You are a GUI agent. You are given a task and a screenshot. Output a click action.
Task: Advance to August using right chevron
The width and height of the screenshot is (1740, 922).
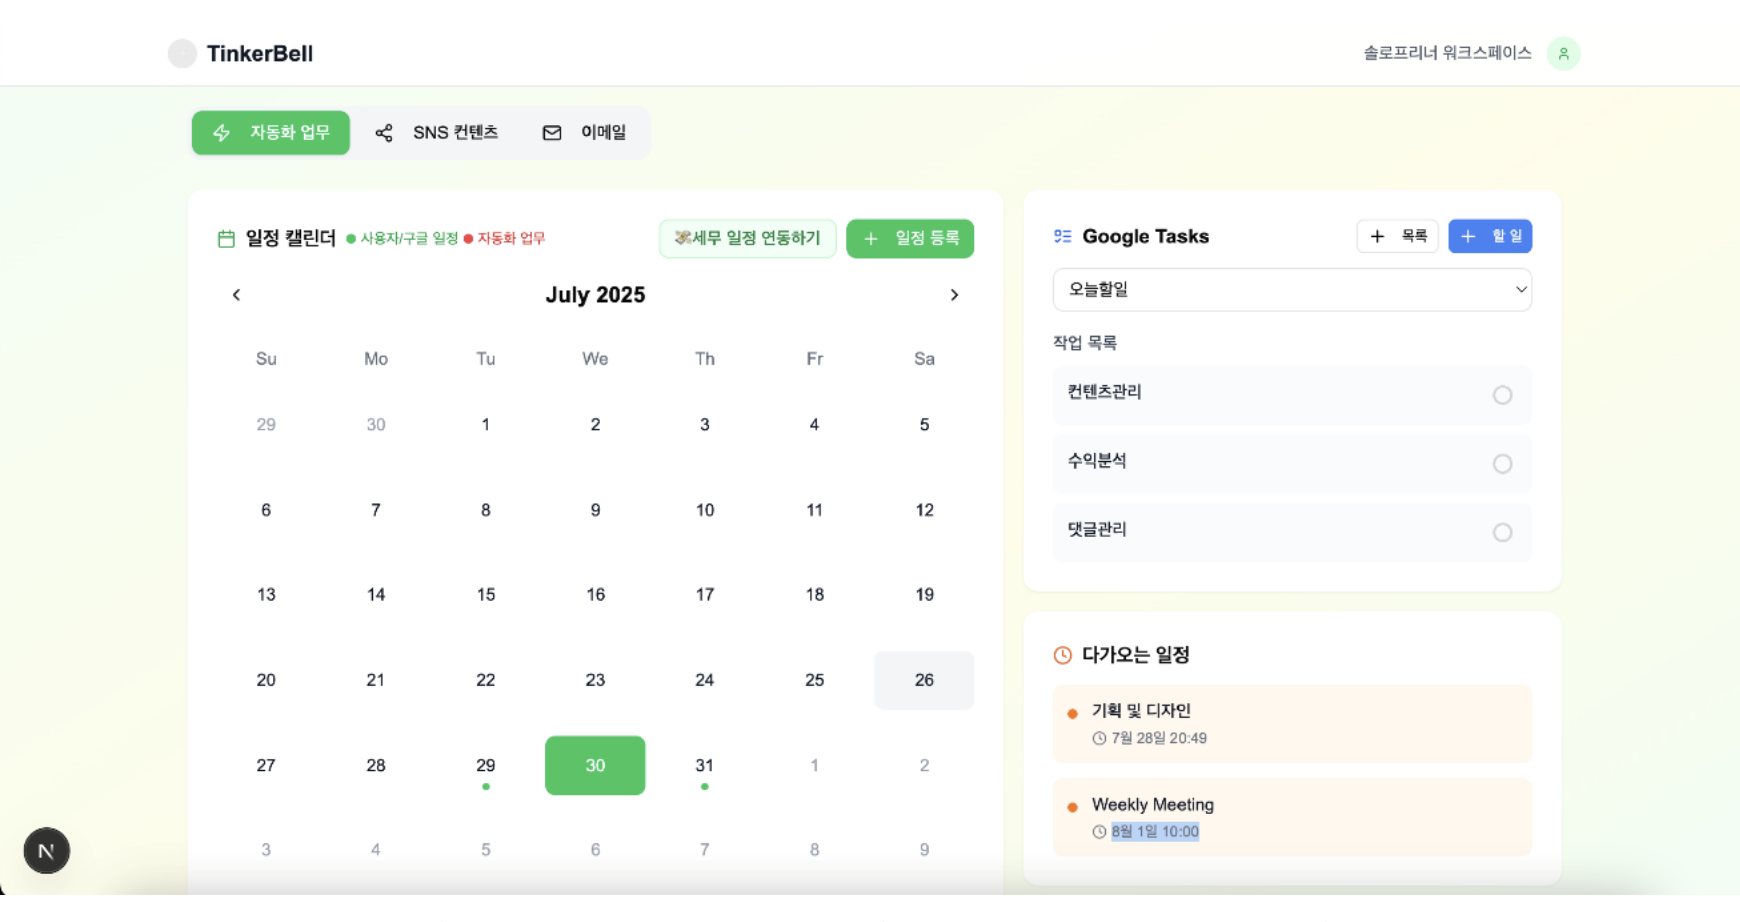tap(954, 294)
